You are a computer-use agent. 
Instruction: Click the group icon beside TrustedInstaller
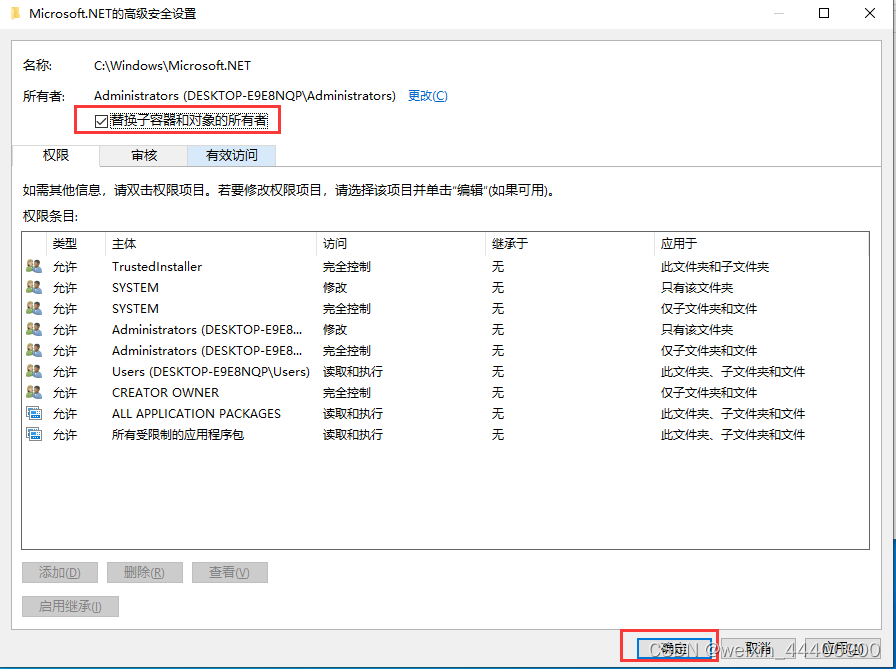click(x=34, y=266)
